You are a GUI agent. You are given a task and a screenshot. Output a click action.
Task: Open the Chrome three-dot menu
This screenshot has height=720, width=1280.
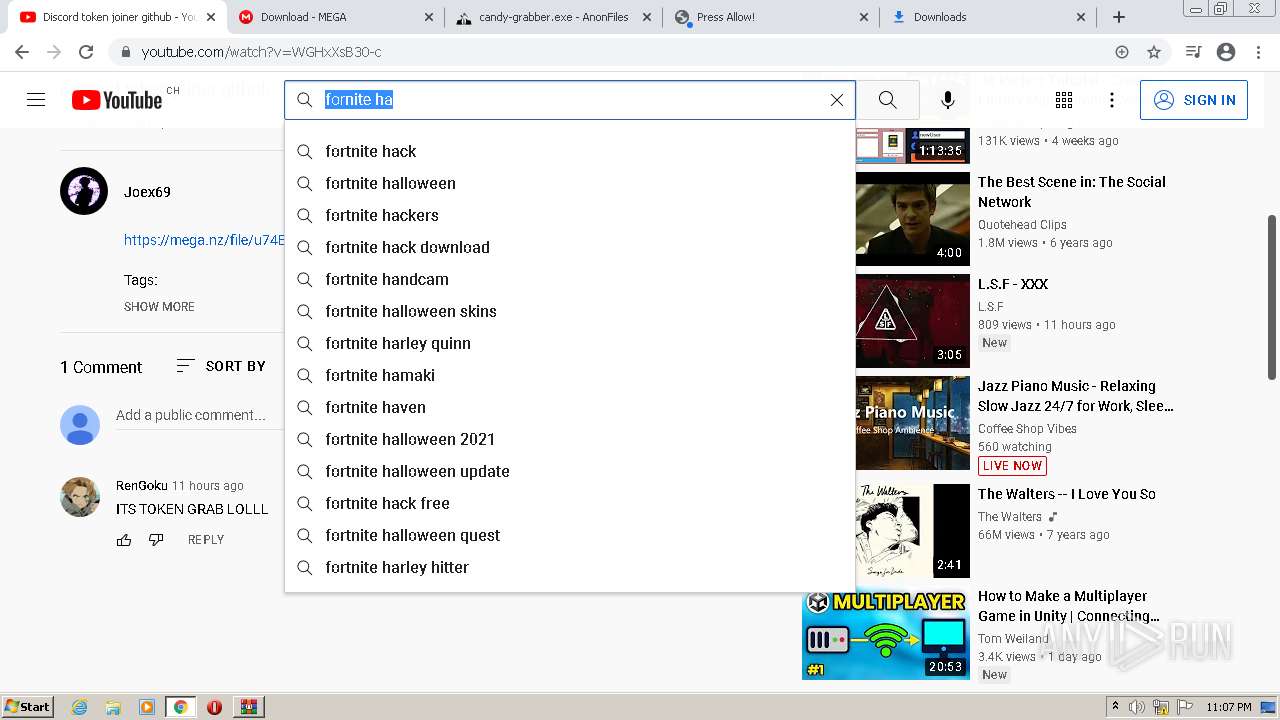(1257, 52)
